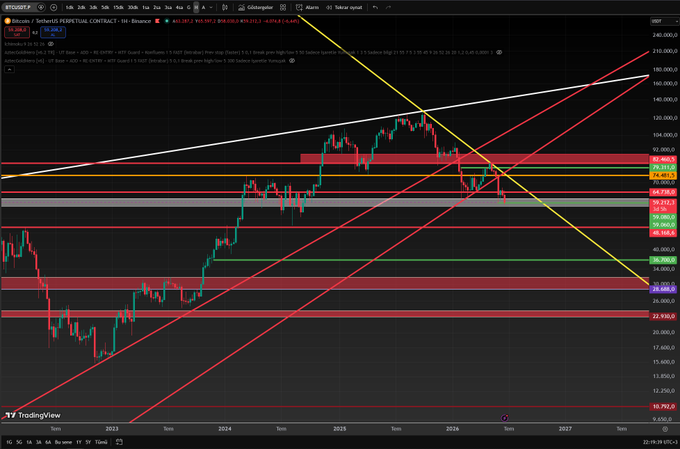Select the A monthly interval

[203, 7]
